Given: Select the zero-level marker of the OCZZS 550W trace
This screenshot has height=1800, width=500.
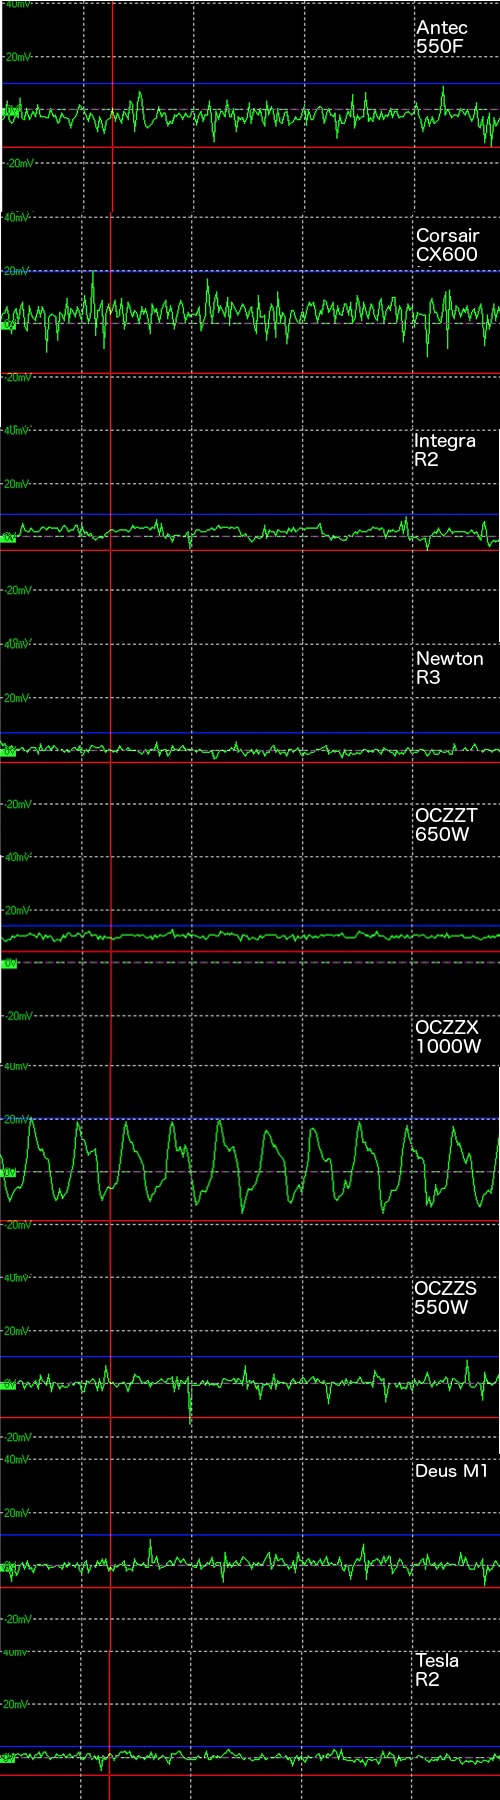Looking at the screenshot, I should [9, 1384].
